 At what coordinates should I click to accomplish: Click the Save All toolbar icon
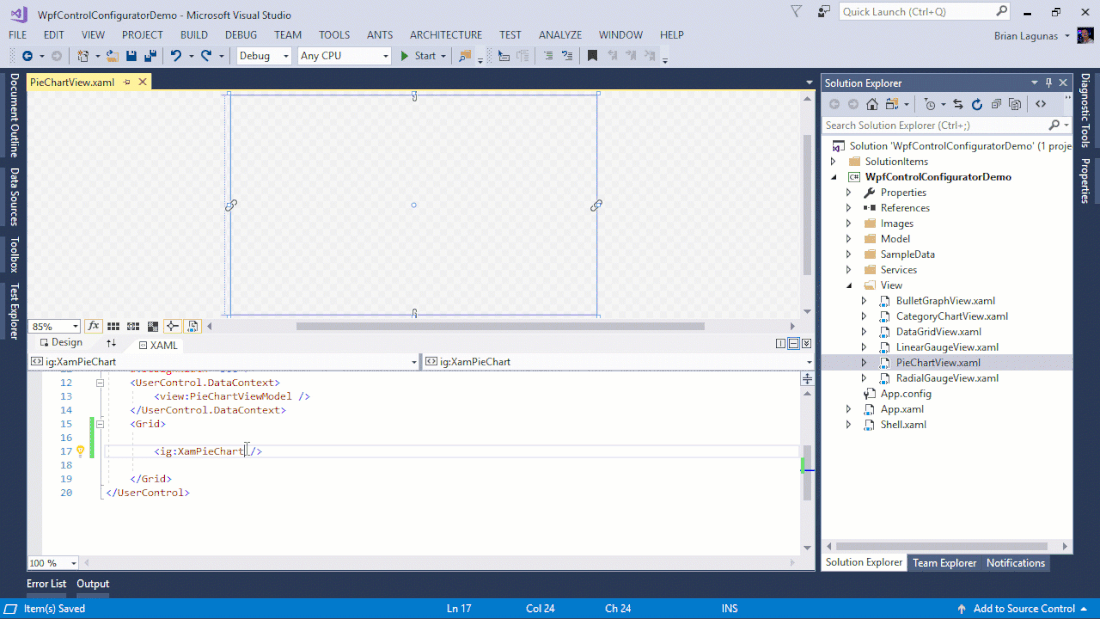click(x=150, y=56)
